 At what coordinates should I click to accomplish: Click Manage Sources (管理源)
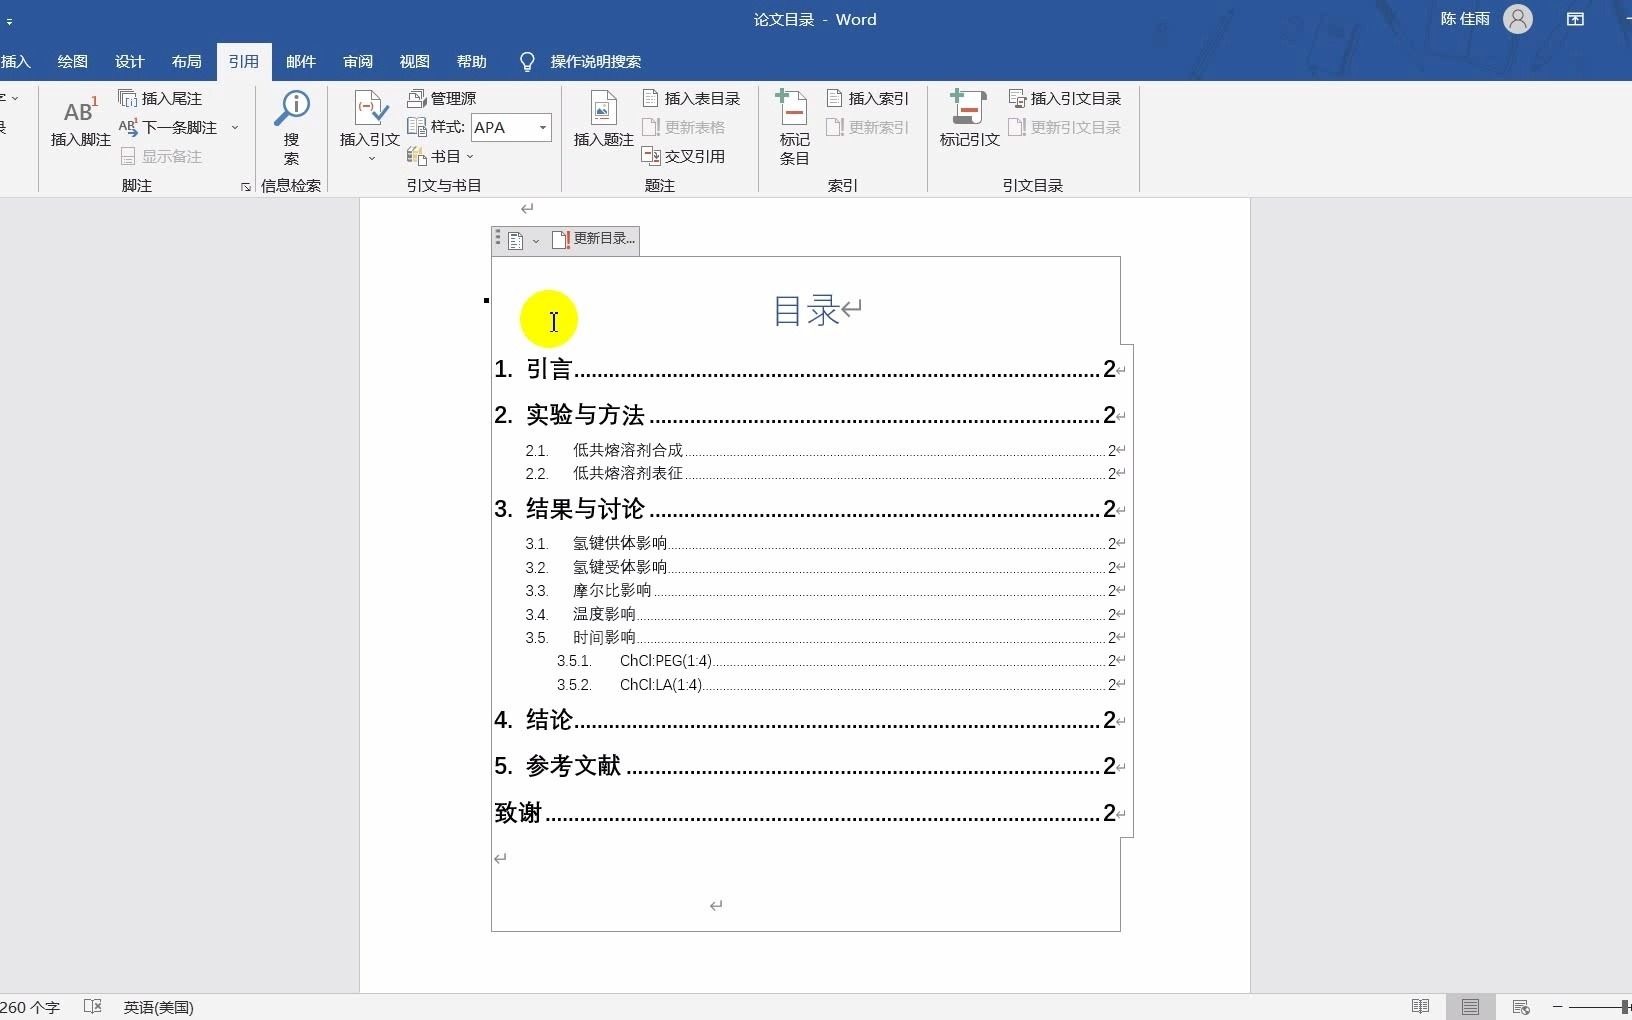tap(442, 98)
